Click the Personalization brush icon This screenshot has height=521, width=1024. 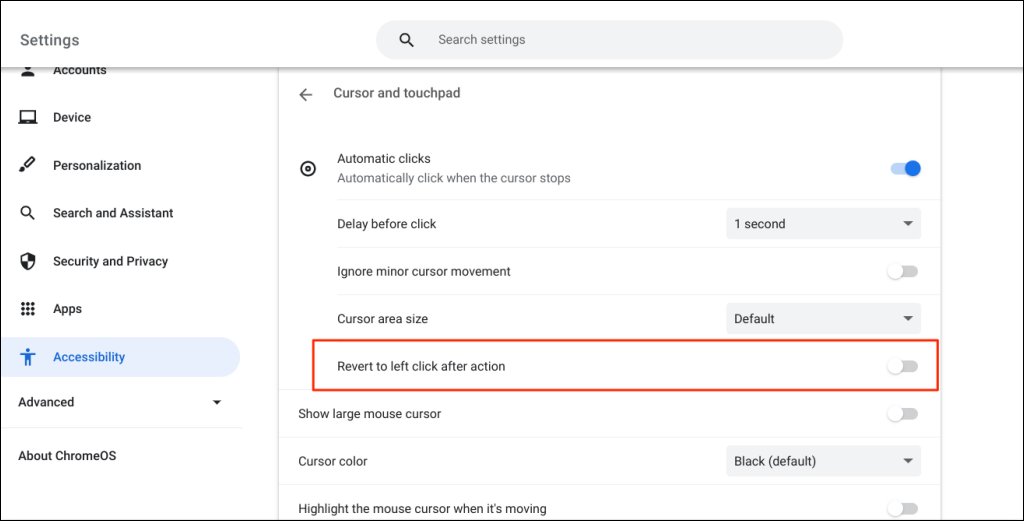coord(28,165)
